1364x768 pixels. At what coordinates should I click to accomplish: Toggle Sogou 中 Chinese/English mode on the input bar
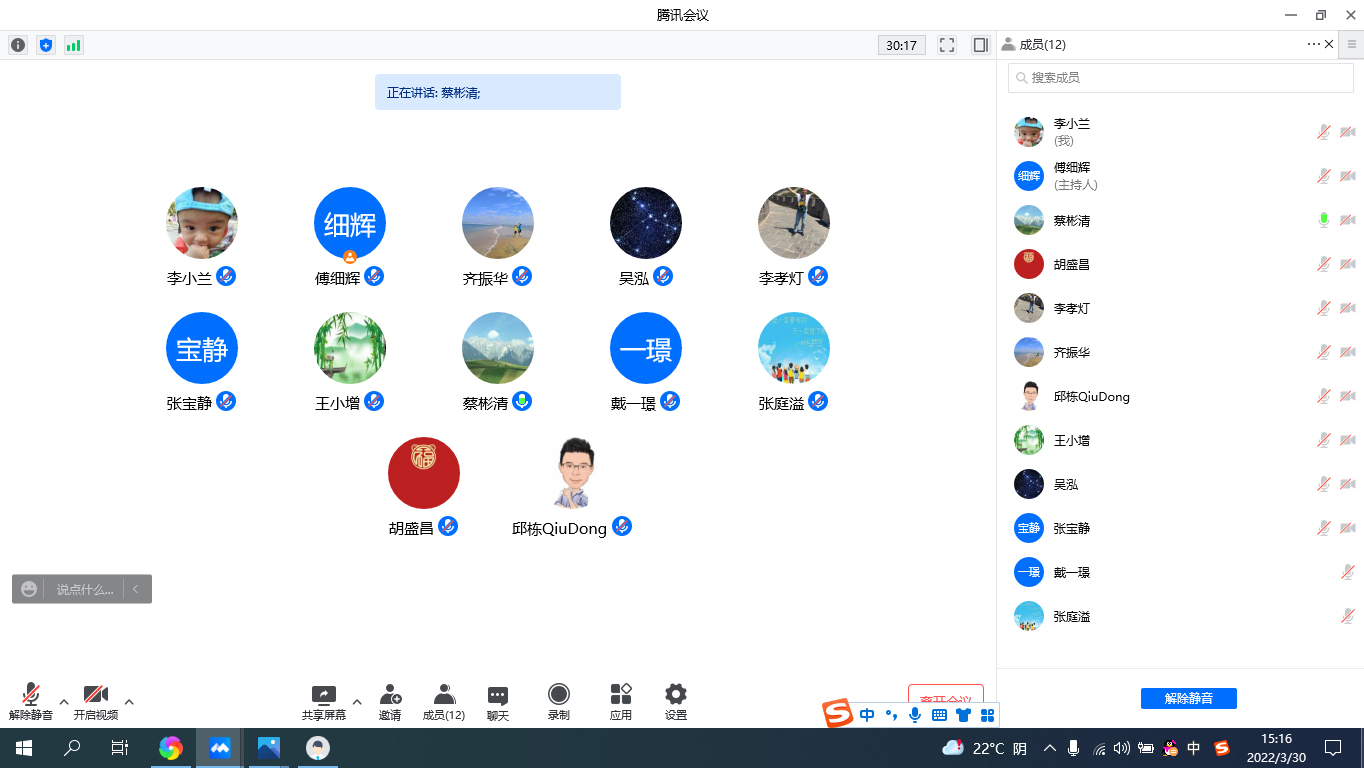pos(867,715)
